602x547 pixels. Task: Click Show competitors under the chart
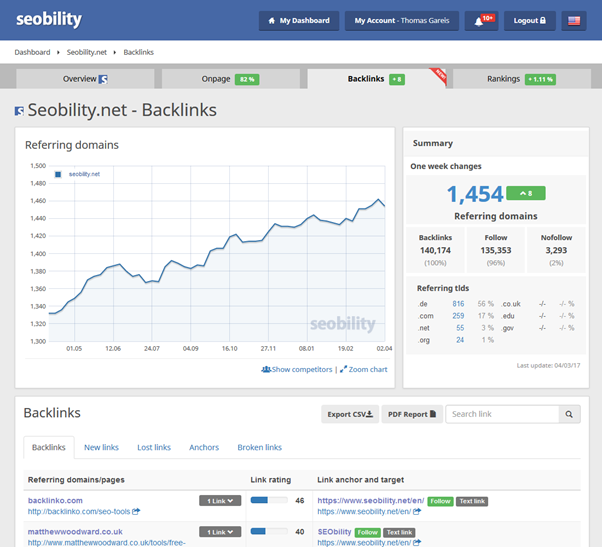(x=297, y=369)
